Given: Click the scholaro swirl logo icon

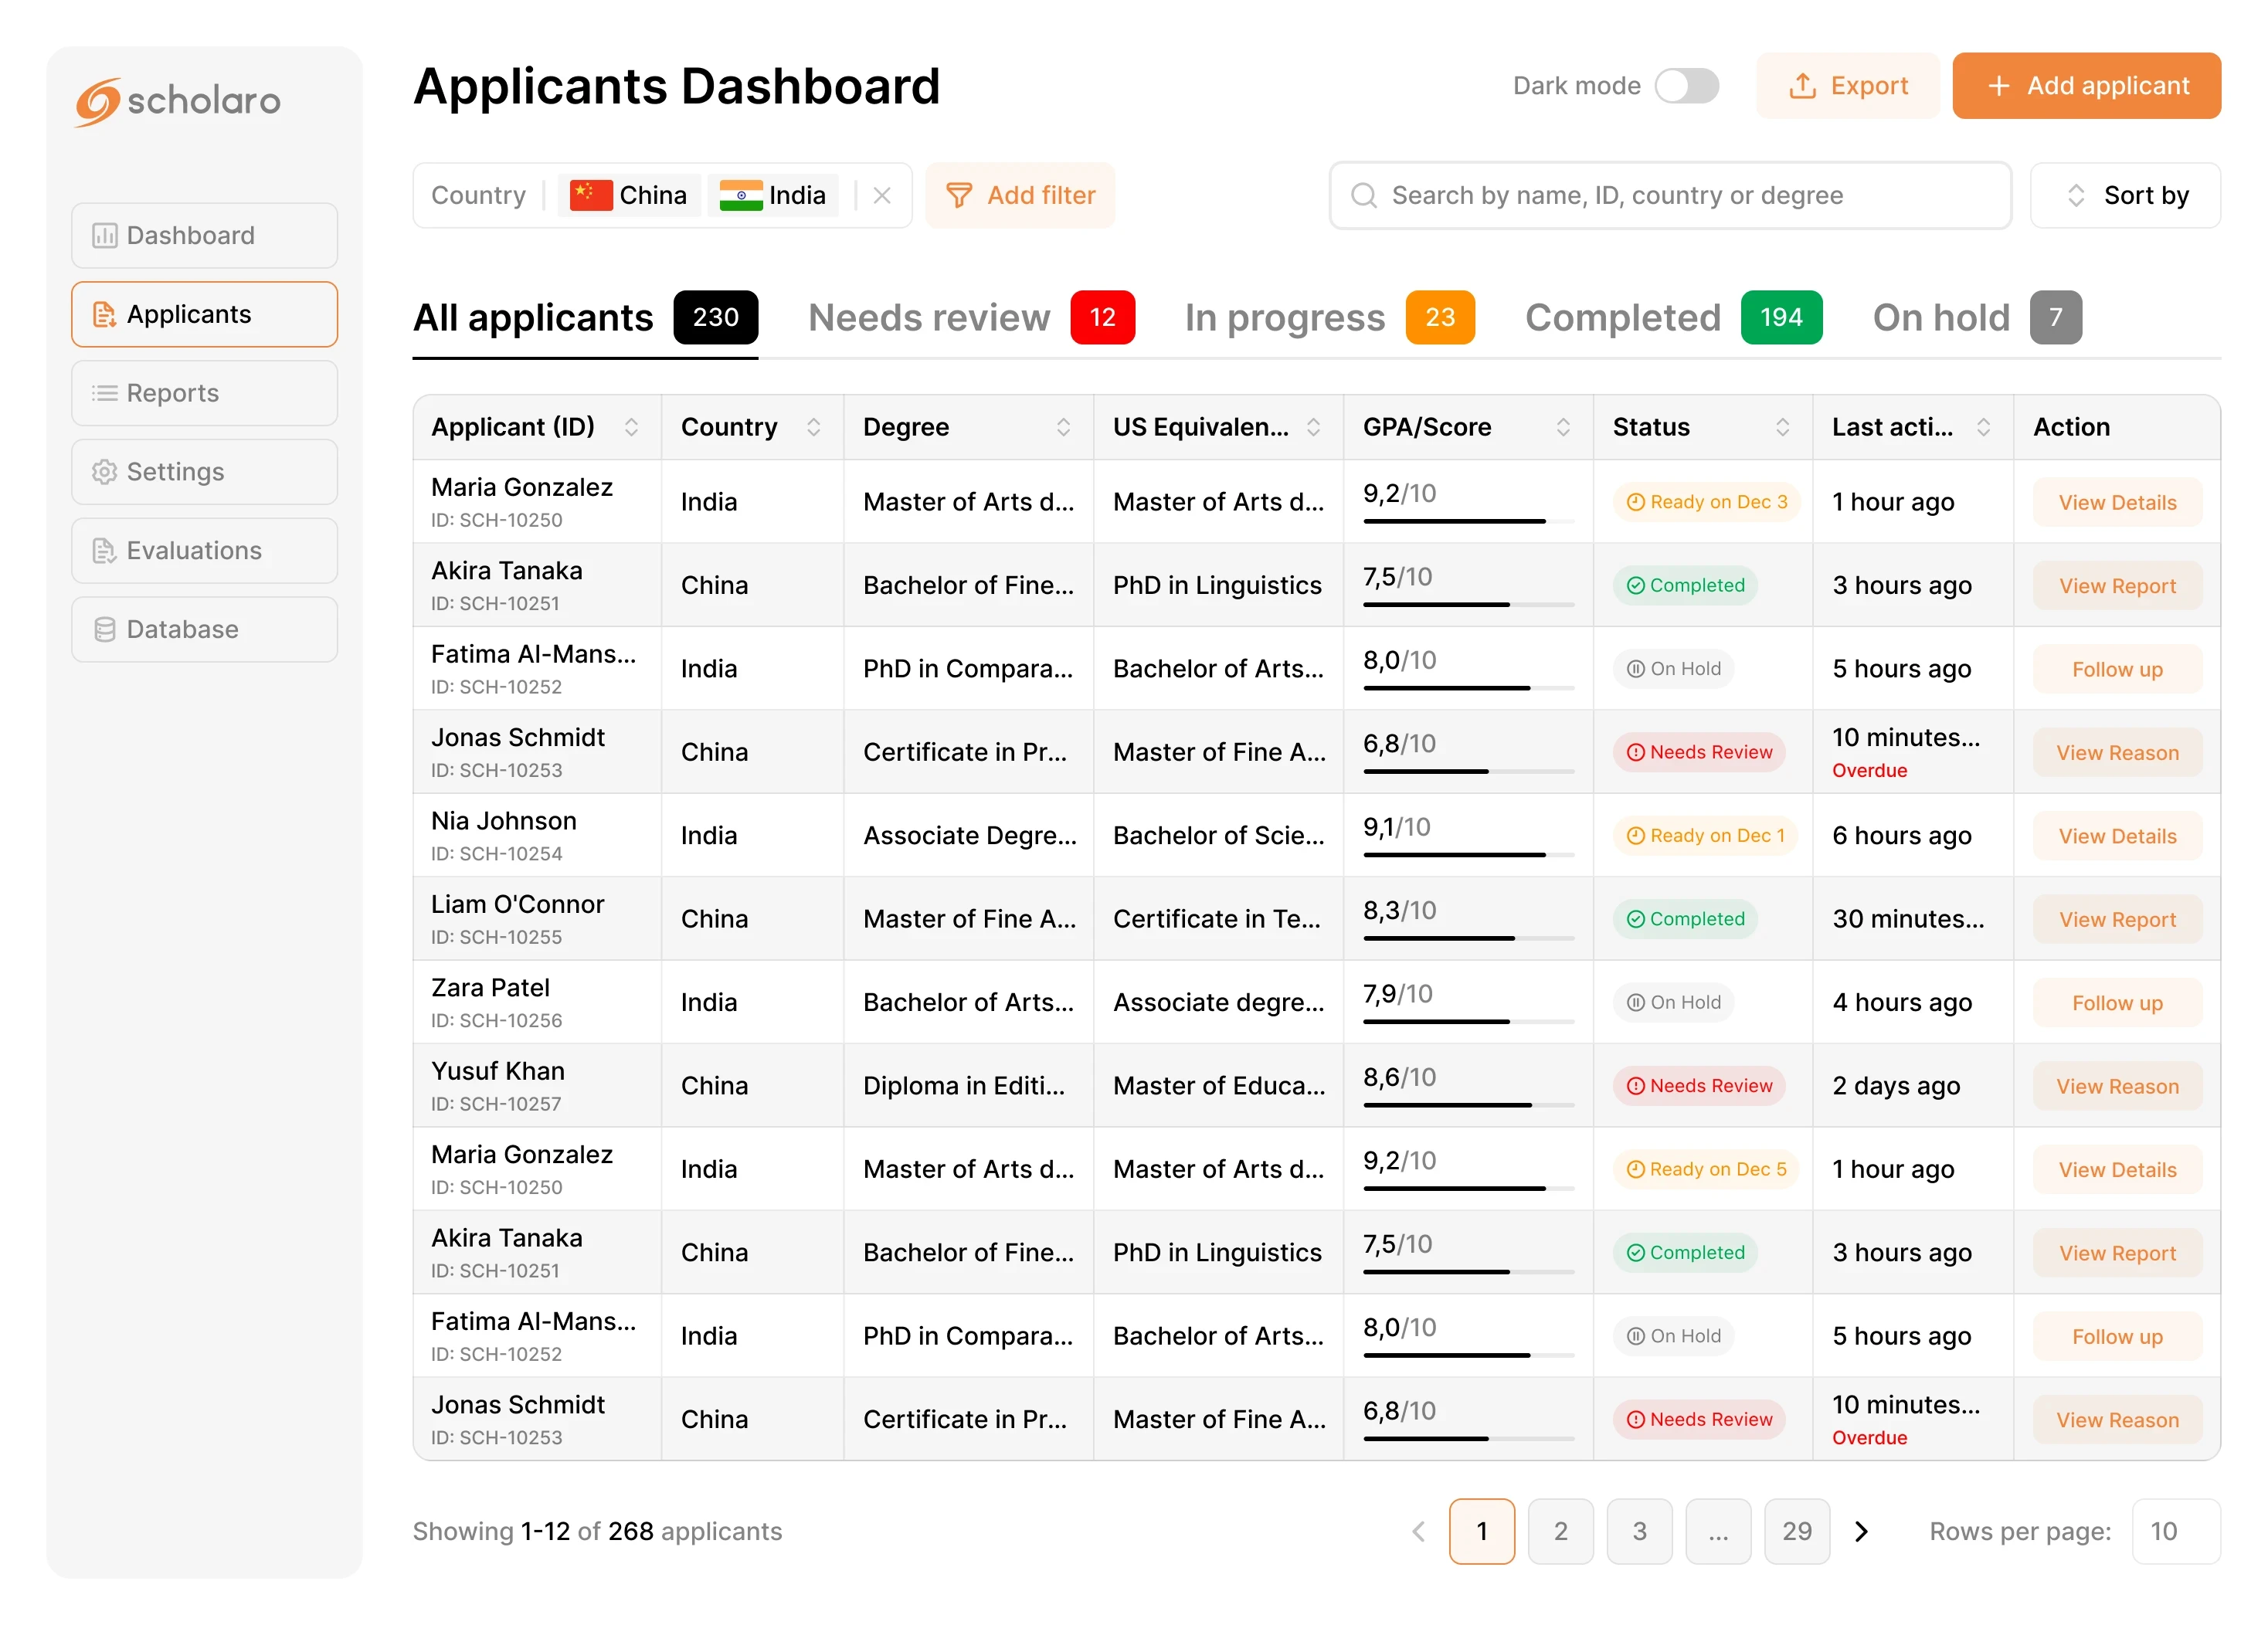Looking at the screenshot, I should 98,102.
